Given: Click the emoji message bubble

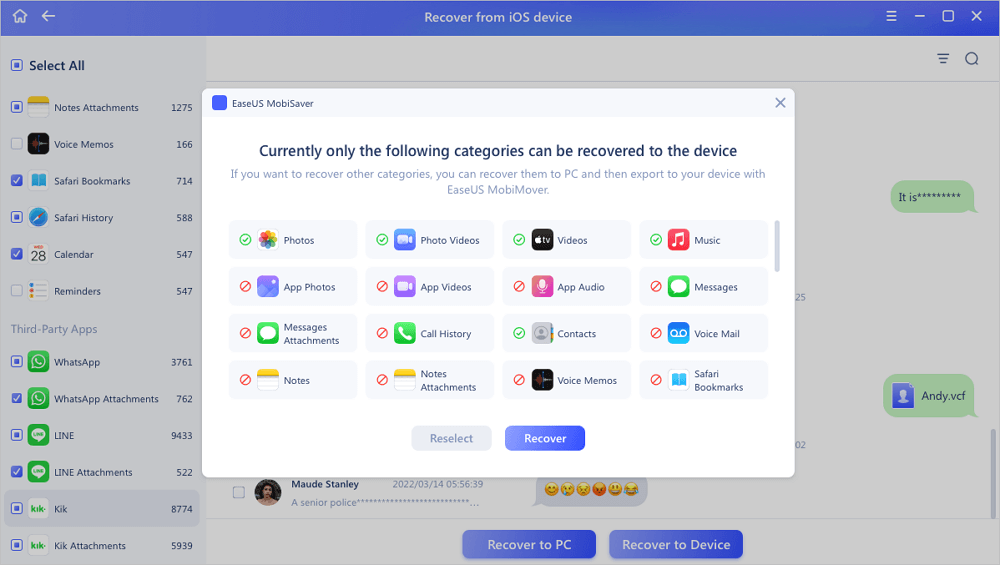Looking at the screenshot, I should tap(591, 489).
